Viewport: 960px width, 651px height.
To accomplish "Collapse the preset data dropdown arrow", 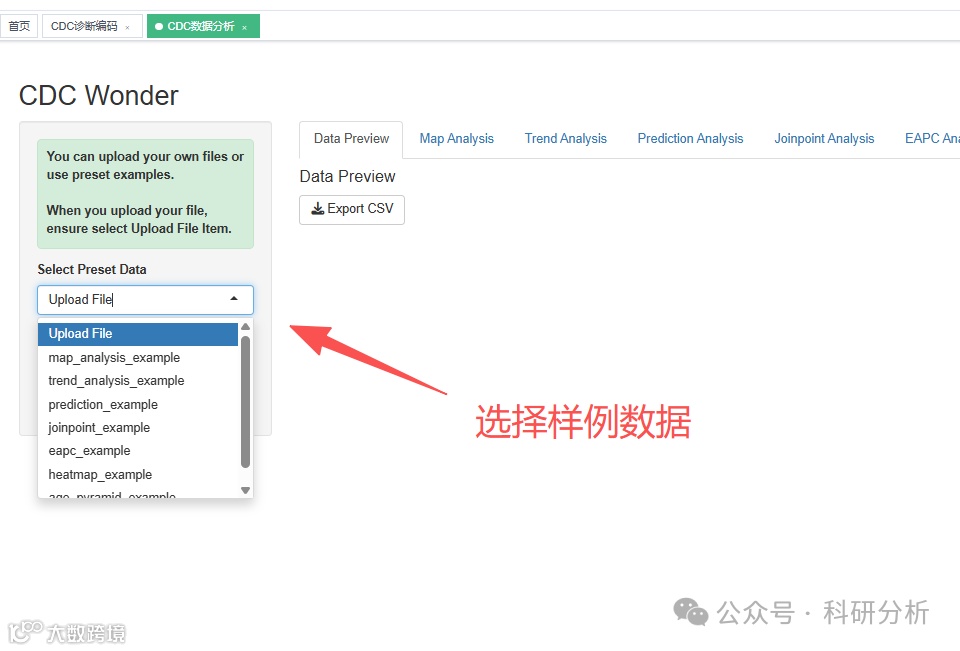I will 234,299.
